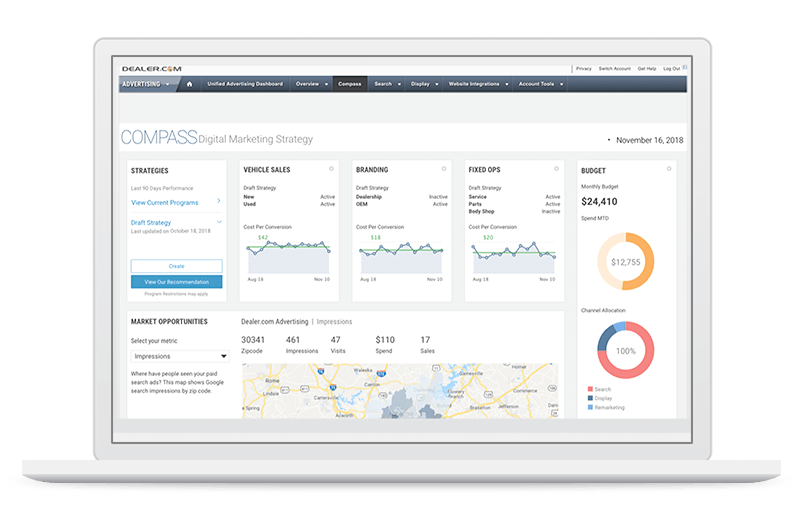Open View Current Programs link
The width and height of the screenshot is (800, 532).
point(165,202)
